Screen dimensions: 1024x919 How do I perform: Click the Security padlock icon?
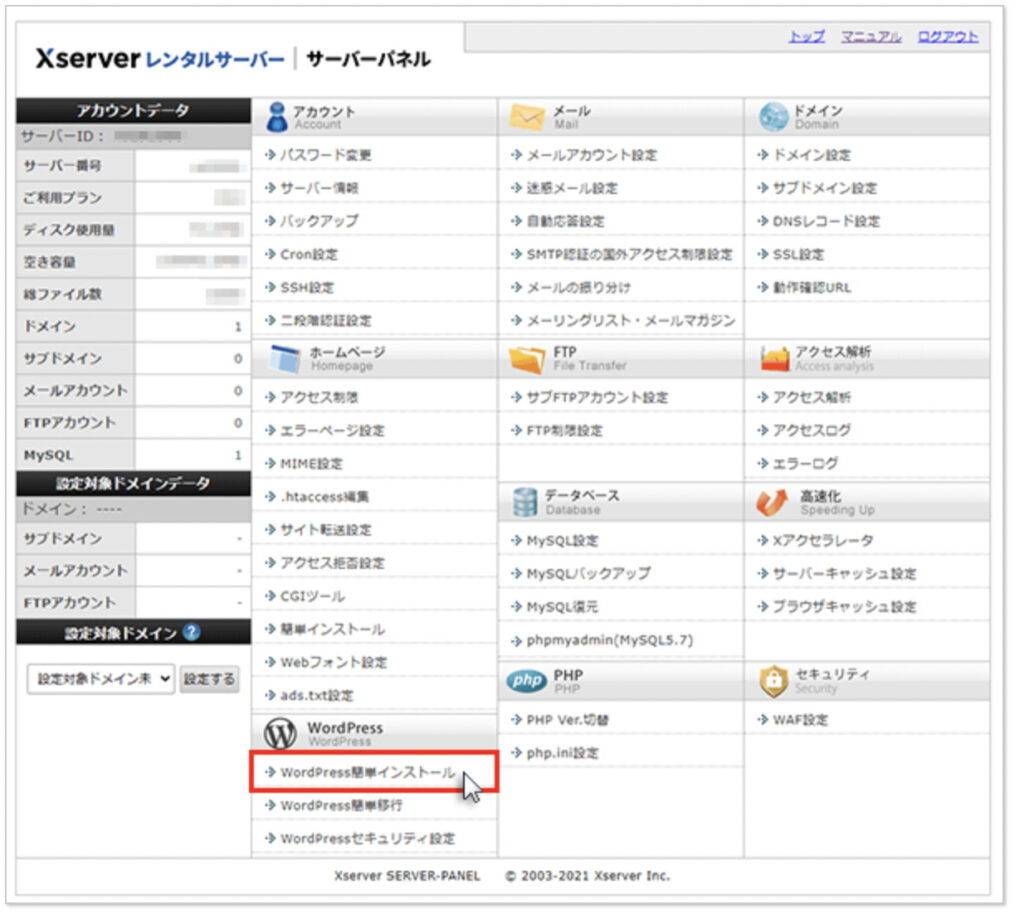[774, 681]
